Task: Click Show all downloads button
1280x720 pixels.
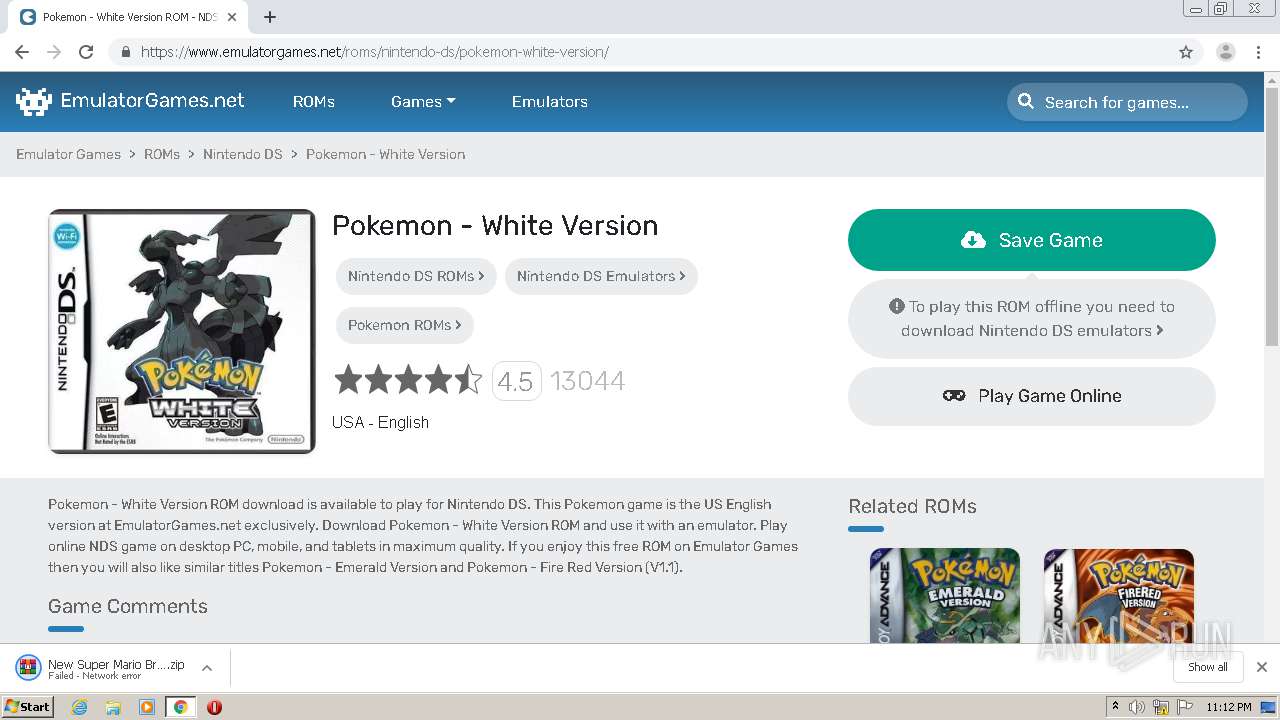Action: tap(1208, 667)
